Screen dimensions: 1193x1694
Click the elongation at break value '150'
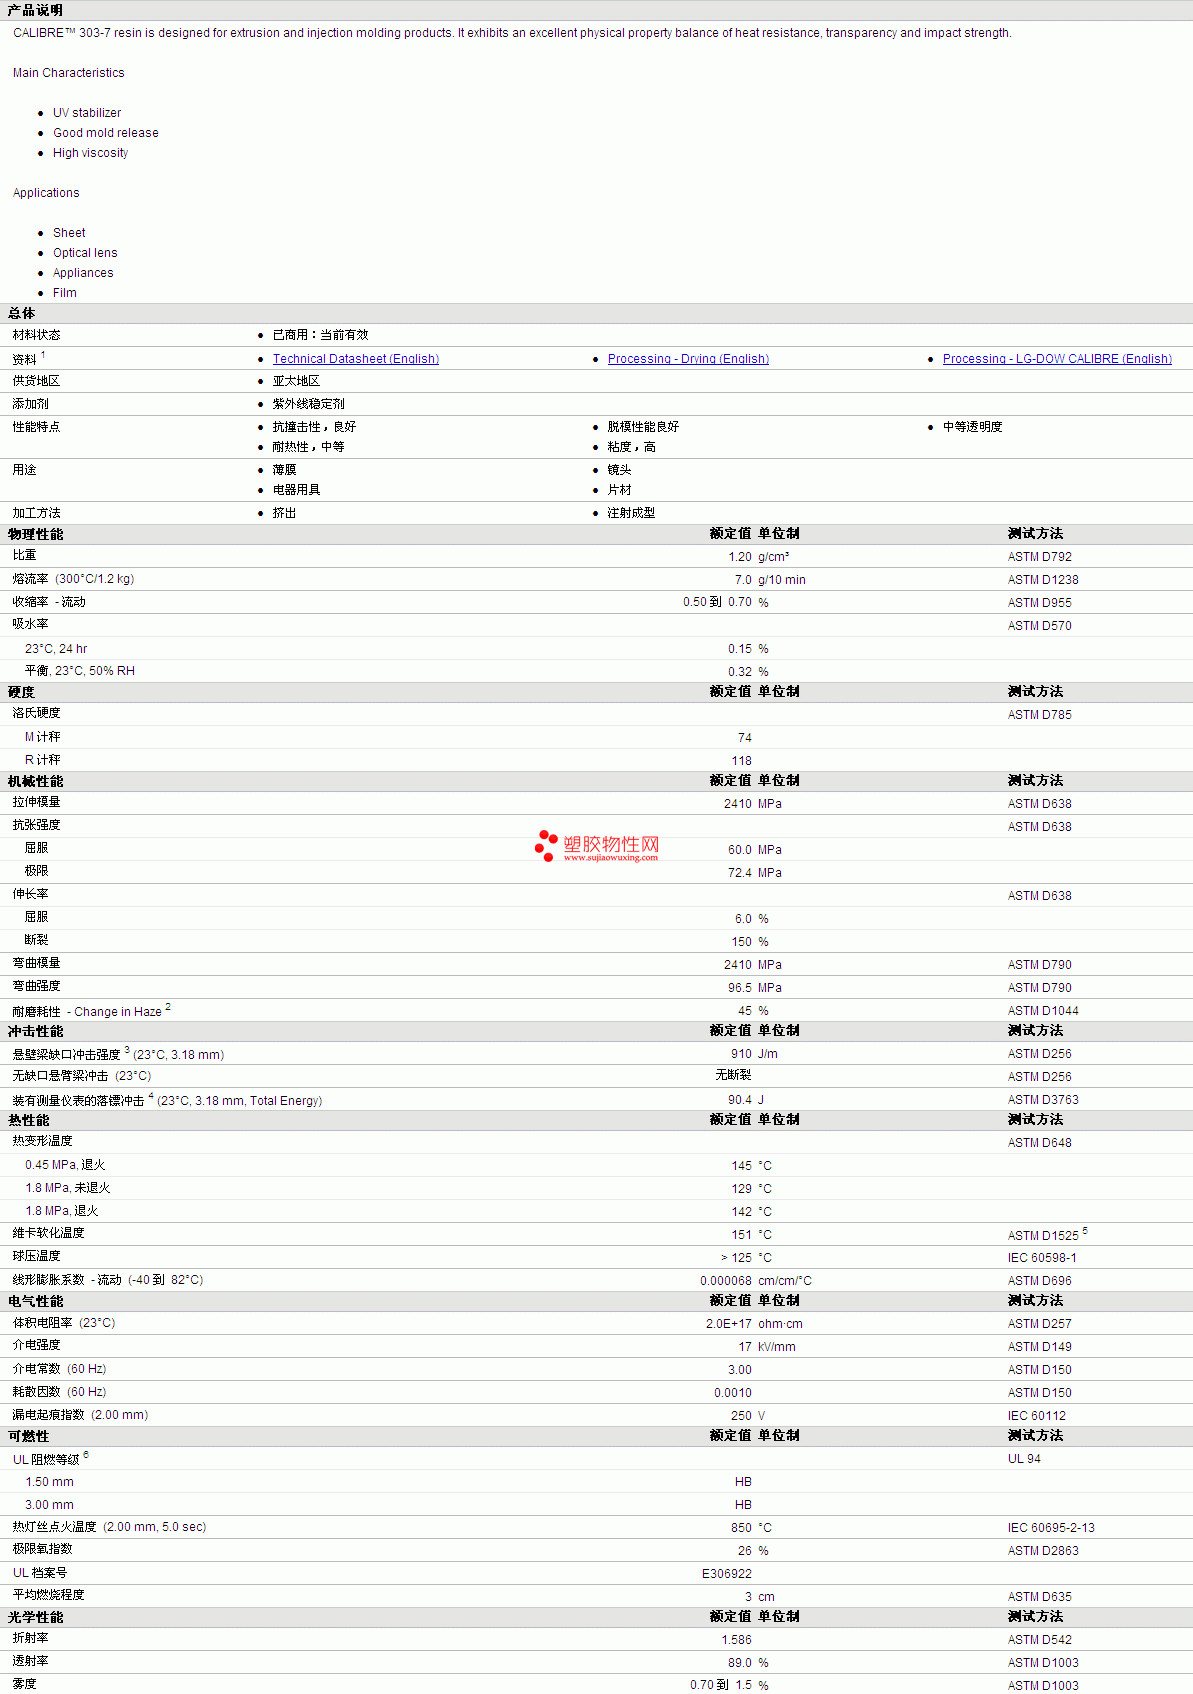741,942
